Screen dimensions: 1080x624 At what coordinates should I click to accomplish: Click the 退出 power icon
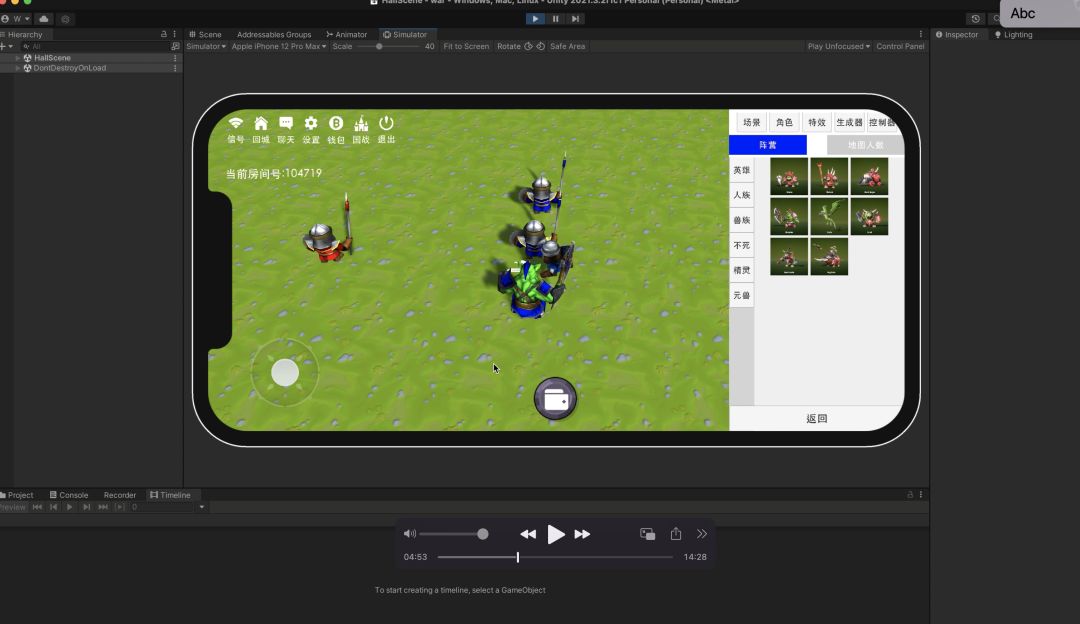click(x=386, y=124)
